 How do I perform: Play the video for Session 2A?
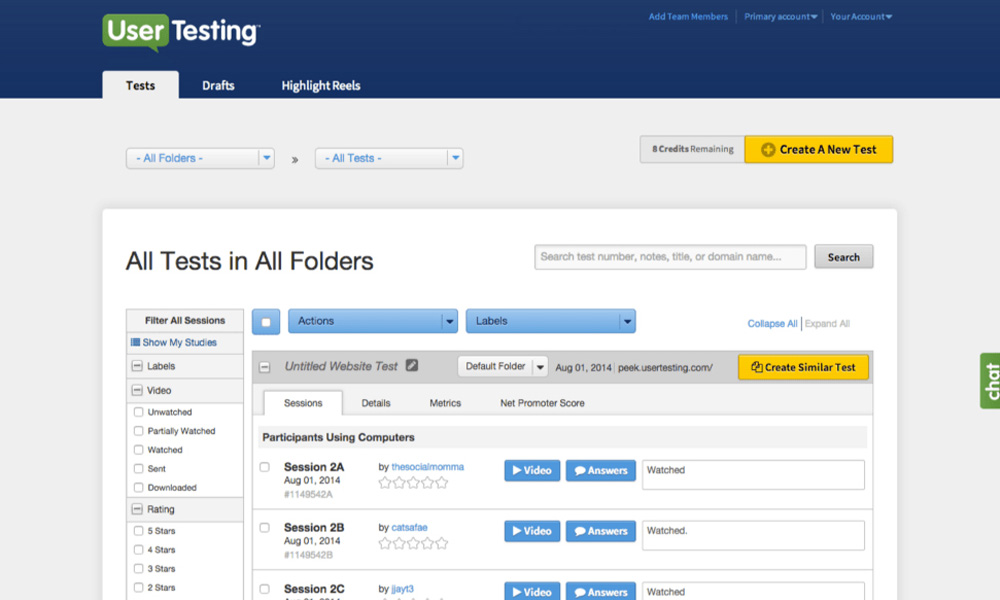click(x=531, y=470)
